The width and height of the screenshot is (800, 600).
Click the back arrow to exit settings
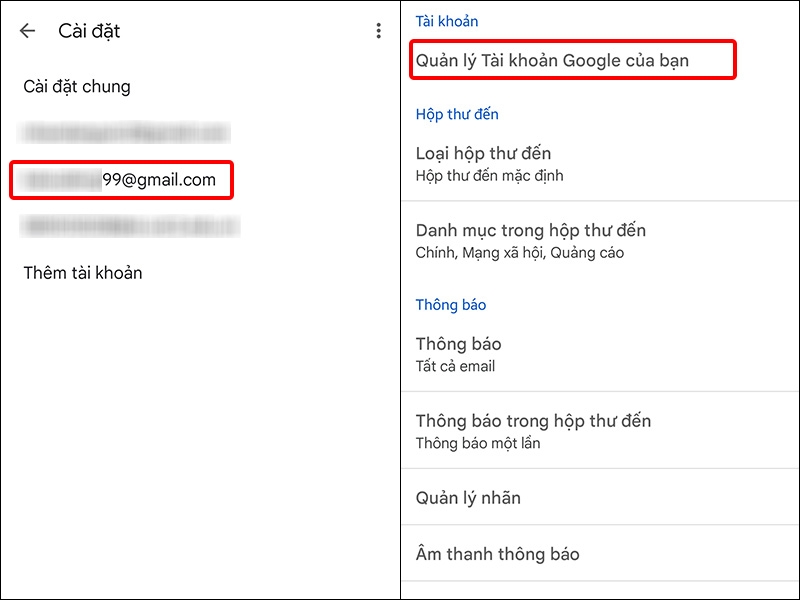point(26,31)
